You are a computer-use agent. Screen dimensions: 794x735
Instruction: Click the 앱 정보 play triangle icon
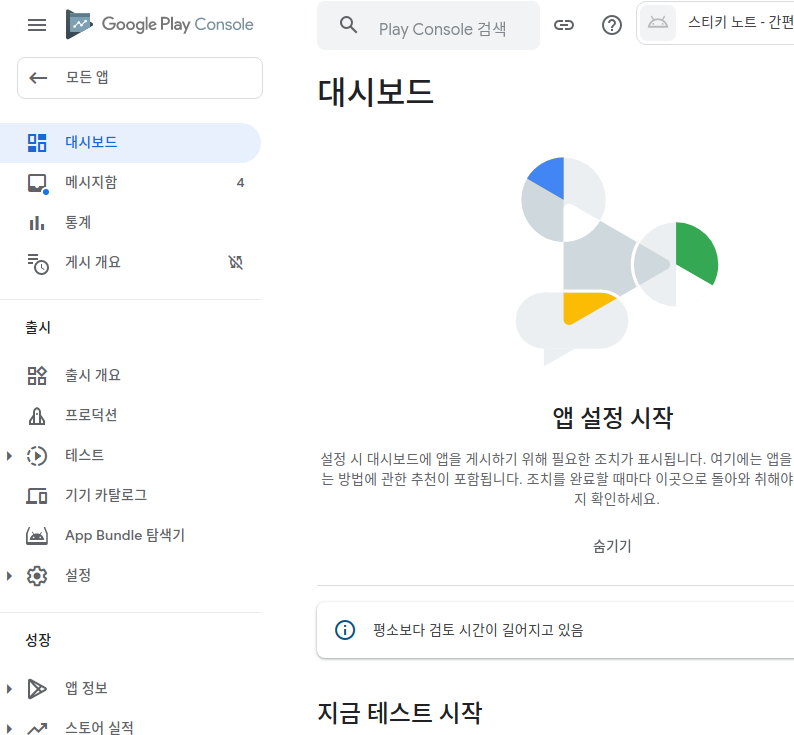coord(37,689)
